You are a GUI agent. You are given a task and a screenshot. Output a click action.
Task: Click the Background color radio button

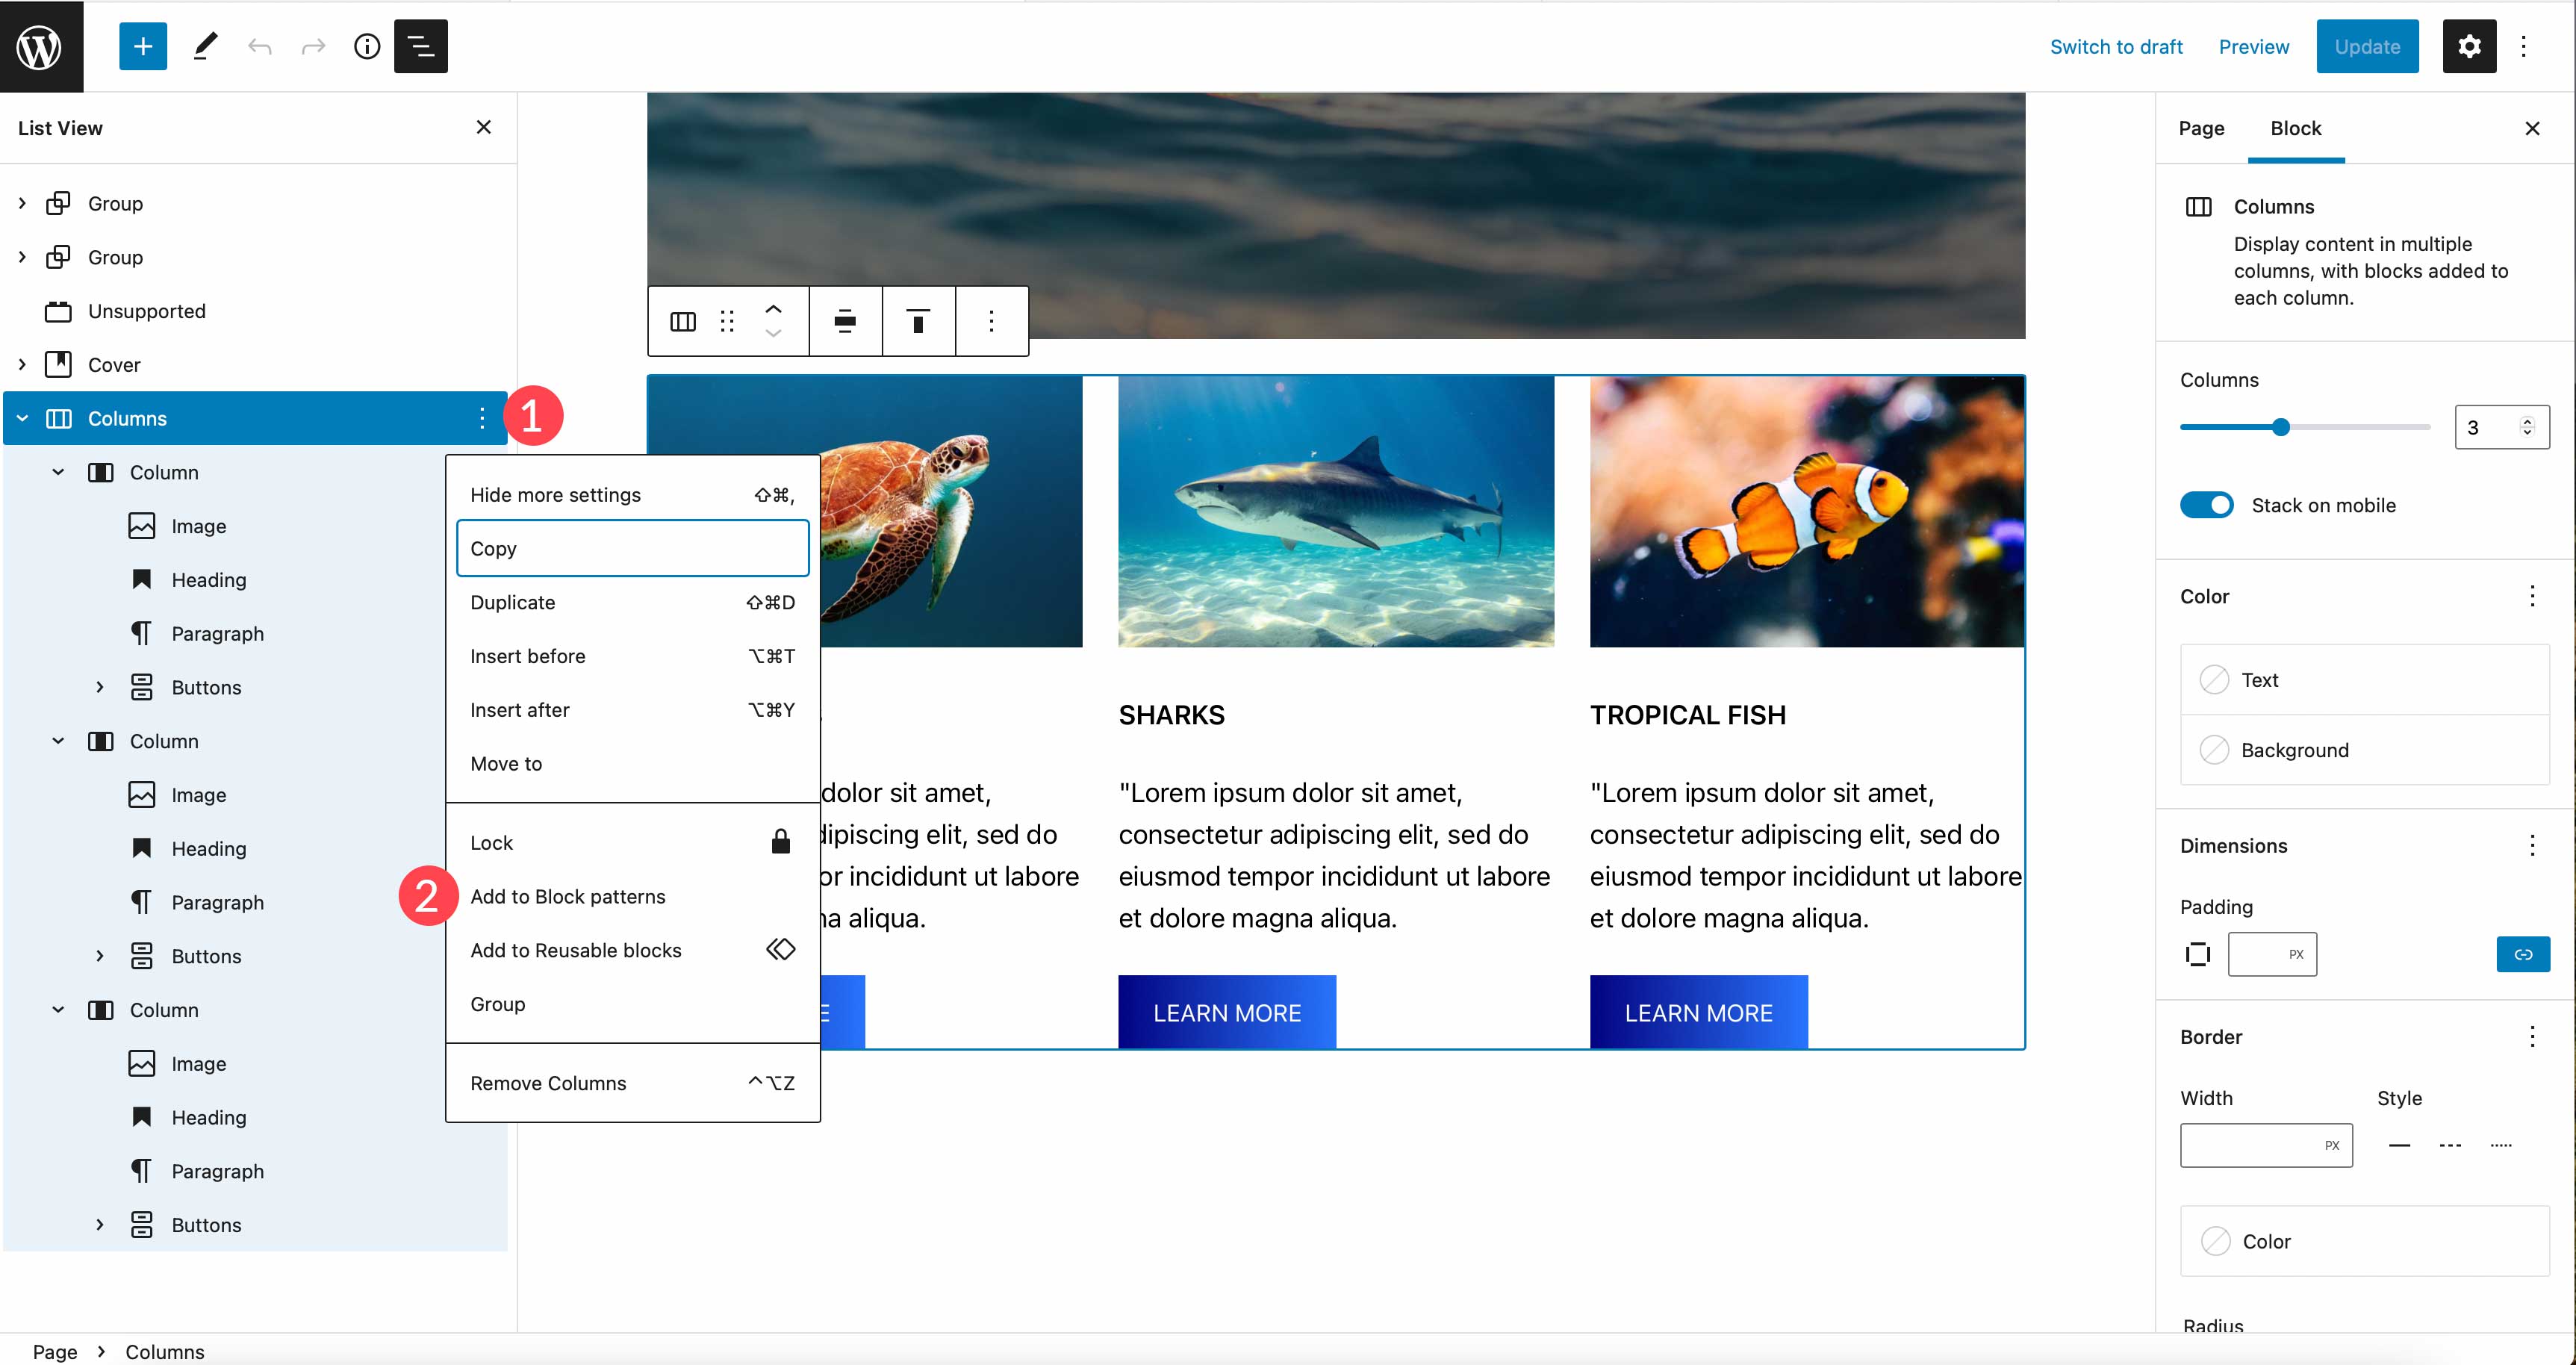click(2215, 750)
